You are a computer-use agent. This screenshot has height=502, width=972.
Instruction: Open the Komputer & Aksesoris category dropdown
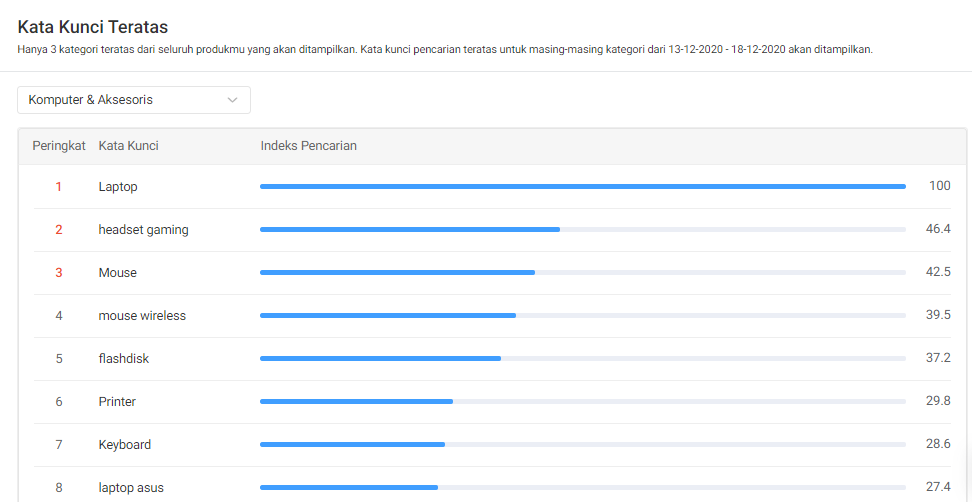pyautogui.click(x=134, y=100)
